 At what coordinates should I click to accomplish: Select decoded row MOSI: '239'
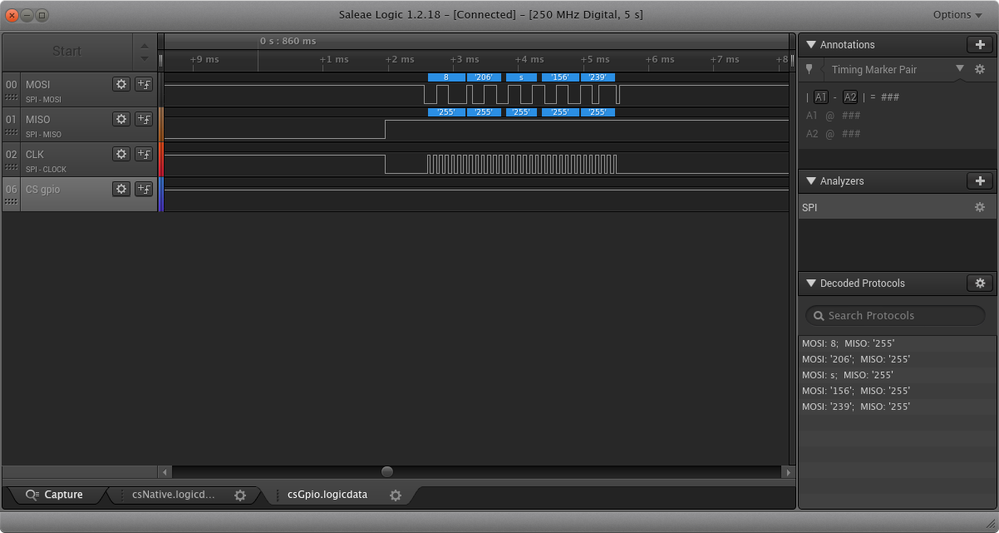(895, 406)
